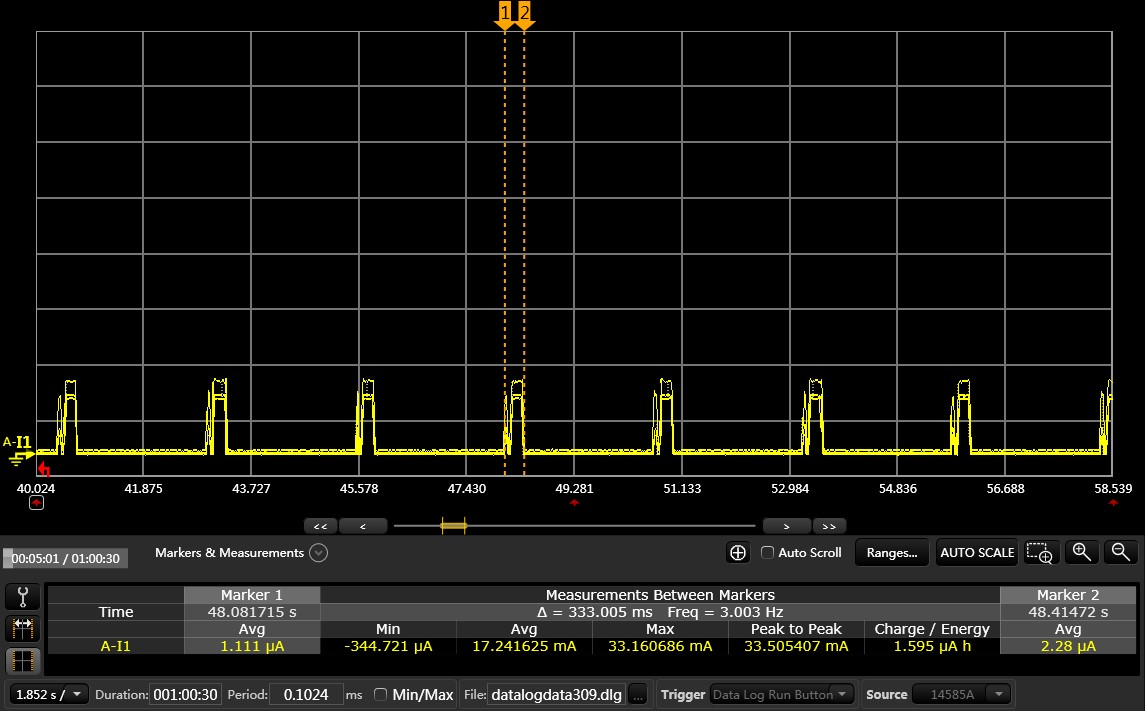Click the Marker 1 average value 1.111 µA
The width and height of the screenshot is (1145, 711).
coord(252,646)
